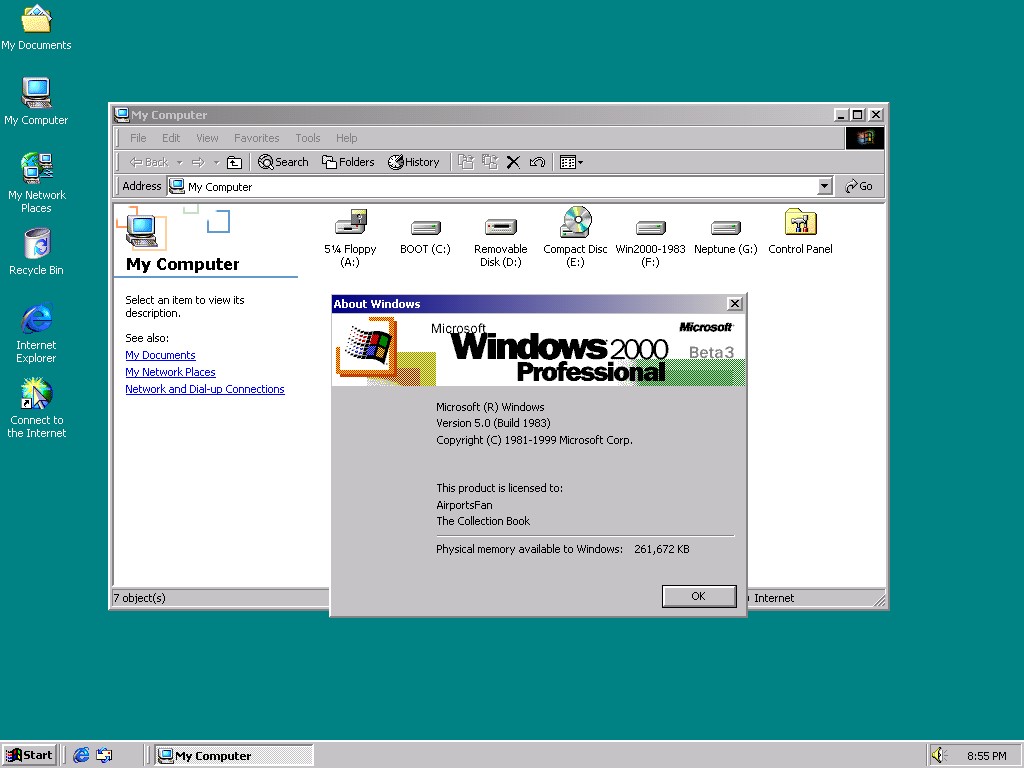Follow the My Documents link in side pane

coord(161,355)
